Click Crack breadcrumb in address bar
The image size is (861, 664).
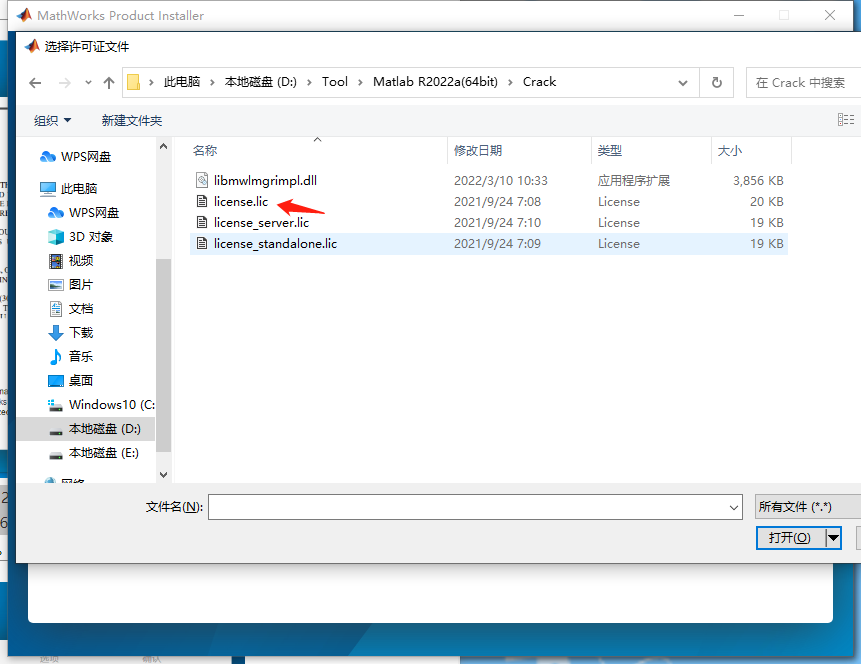(x=539, y=82)
